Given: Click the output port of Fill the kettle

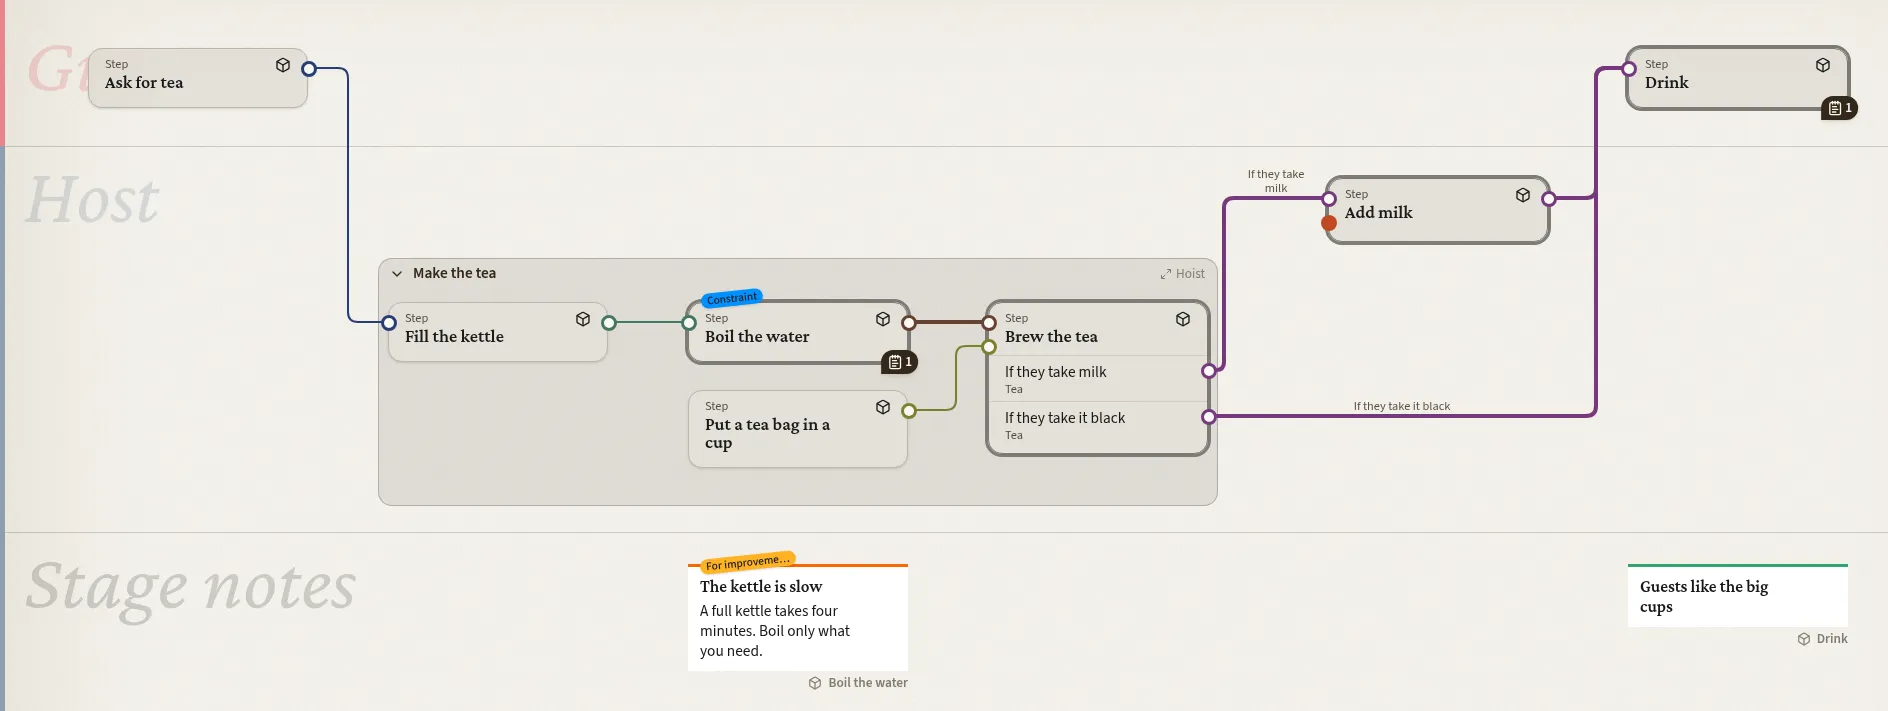Looking at the screenshot, I should tap(609, 322).
